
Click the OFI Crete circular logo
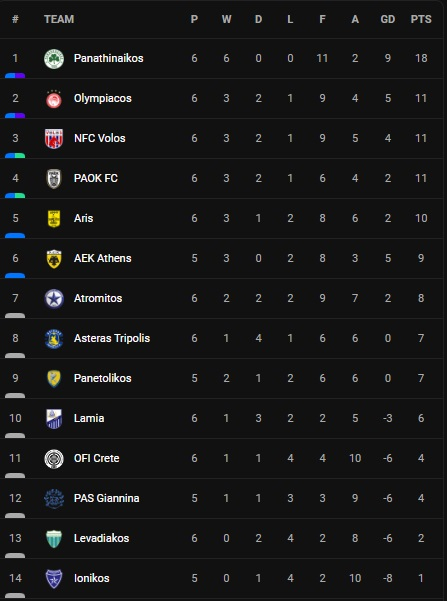tap(54, 459)
